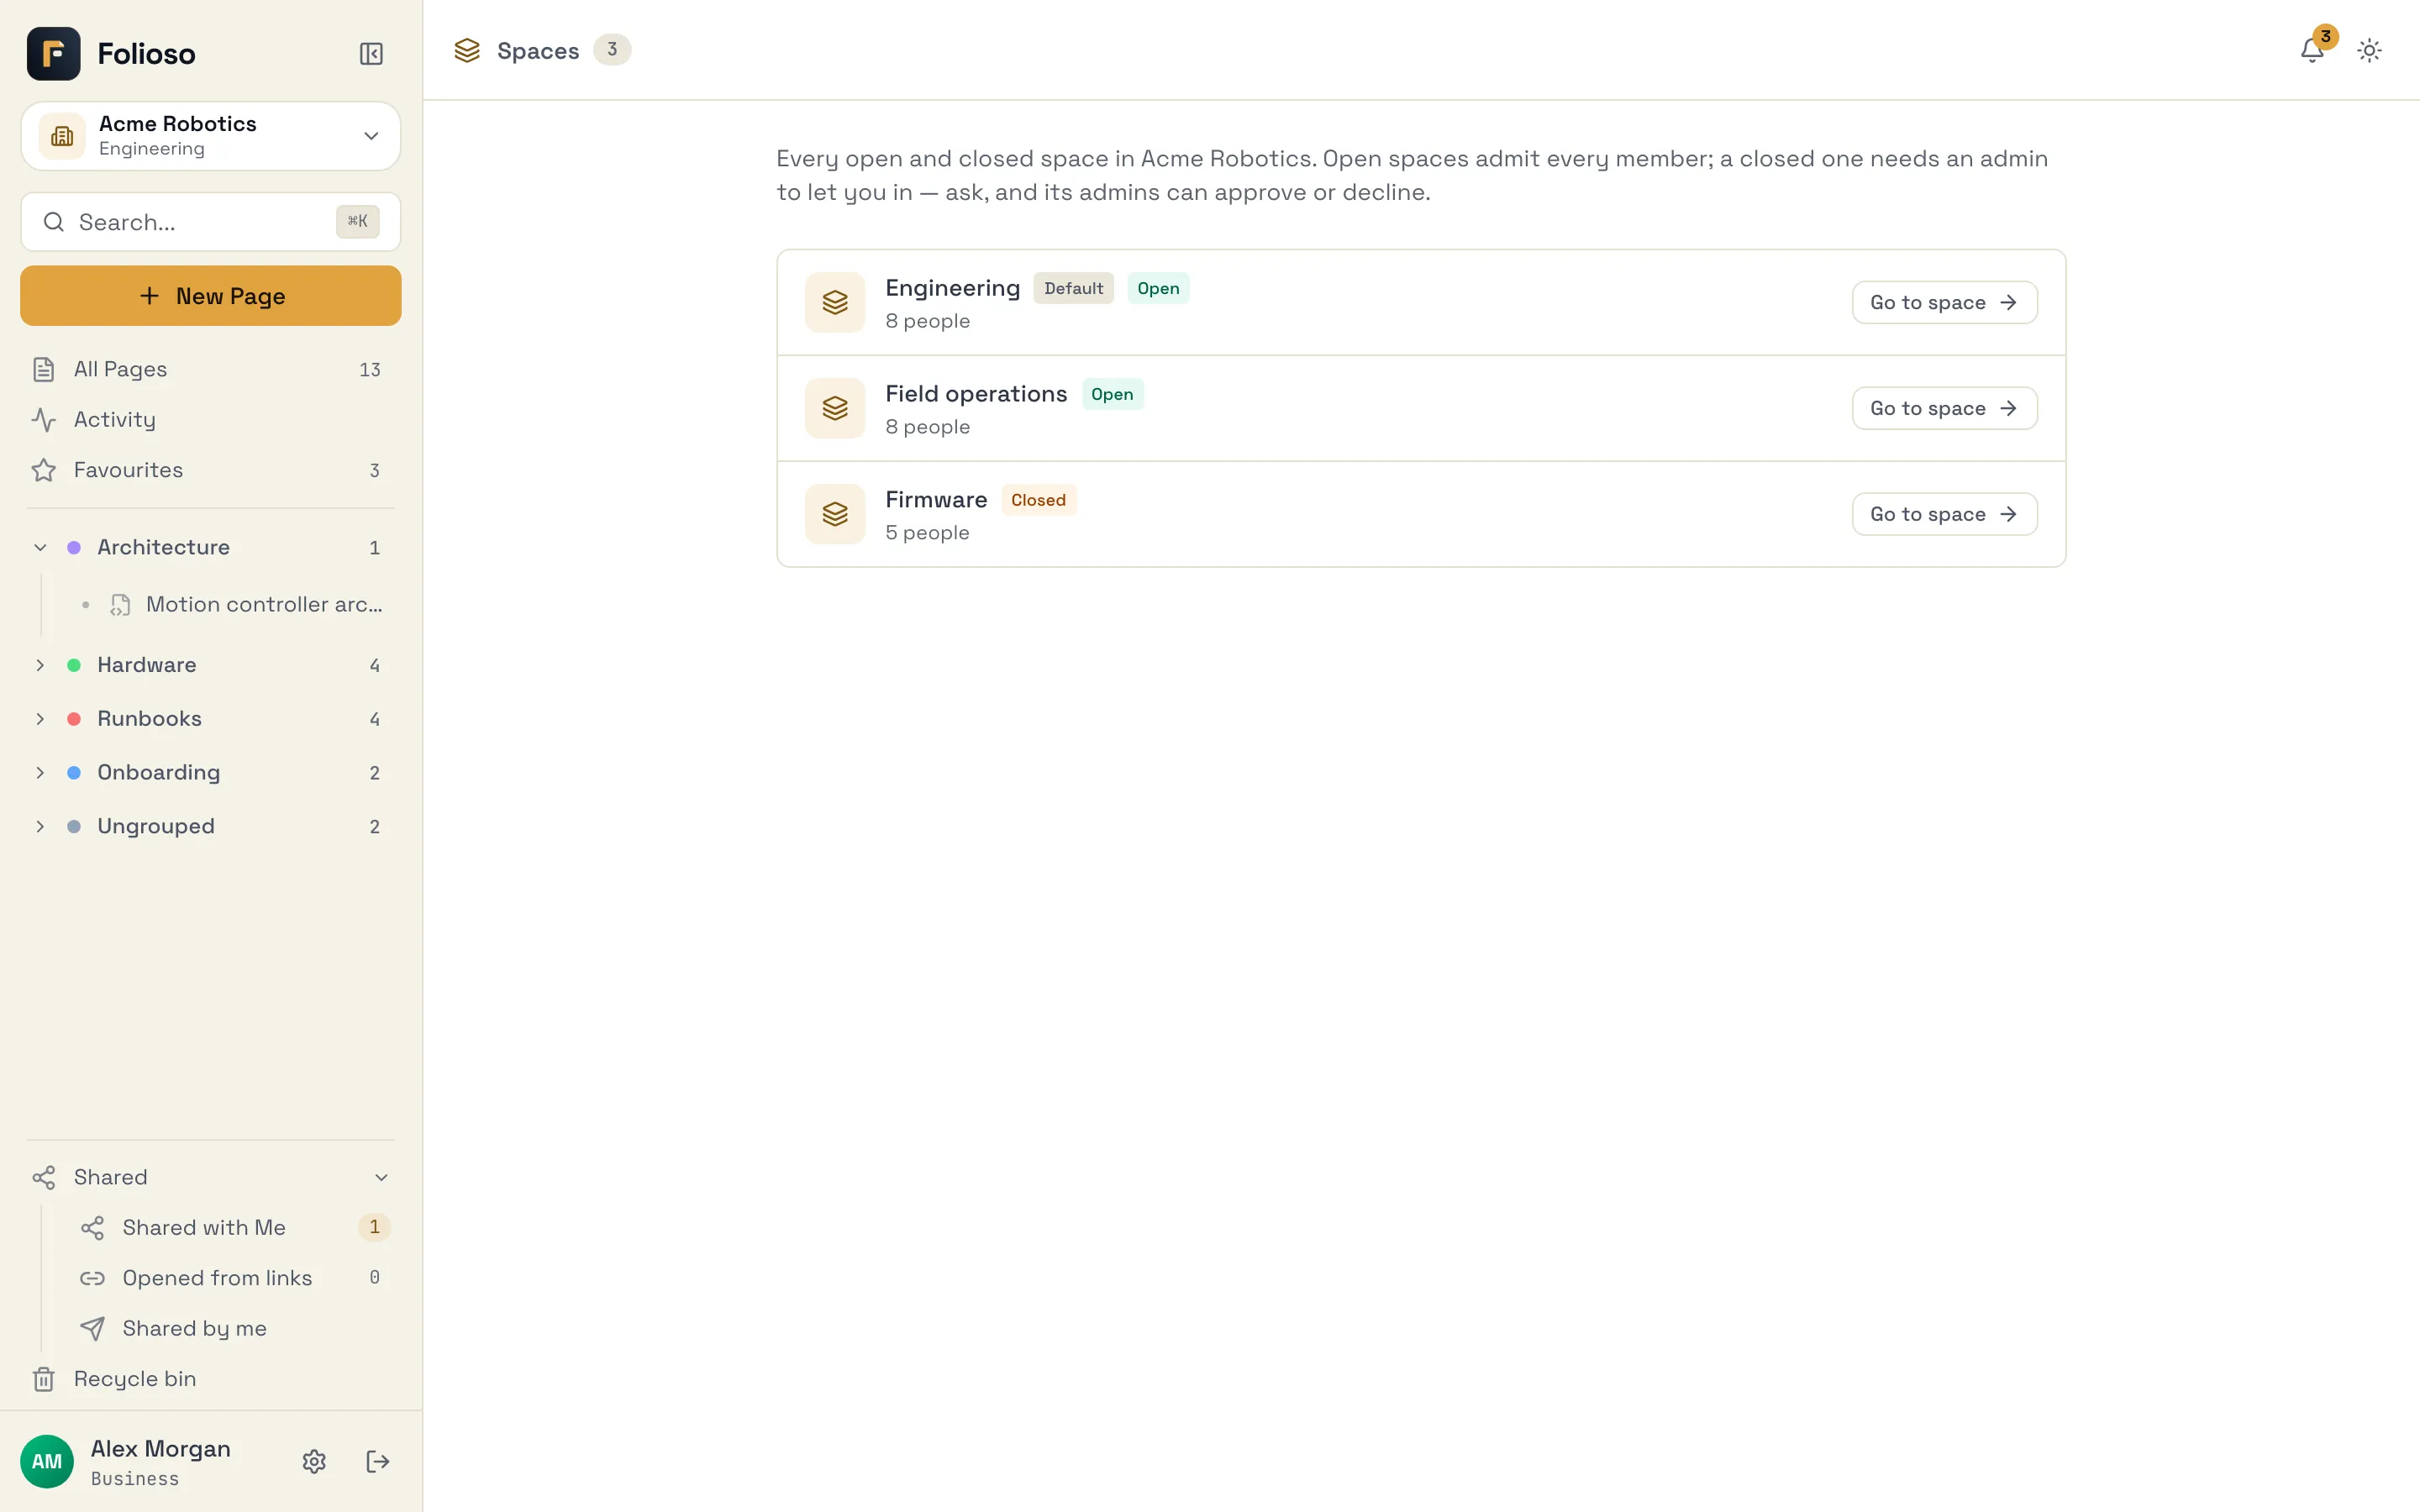2420x1512 pixels.
Task: Click the All Pages document icon
Action: [x=44, y=370]
